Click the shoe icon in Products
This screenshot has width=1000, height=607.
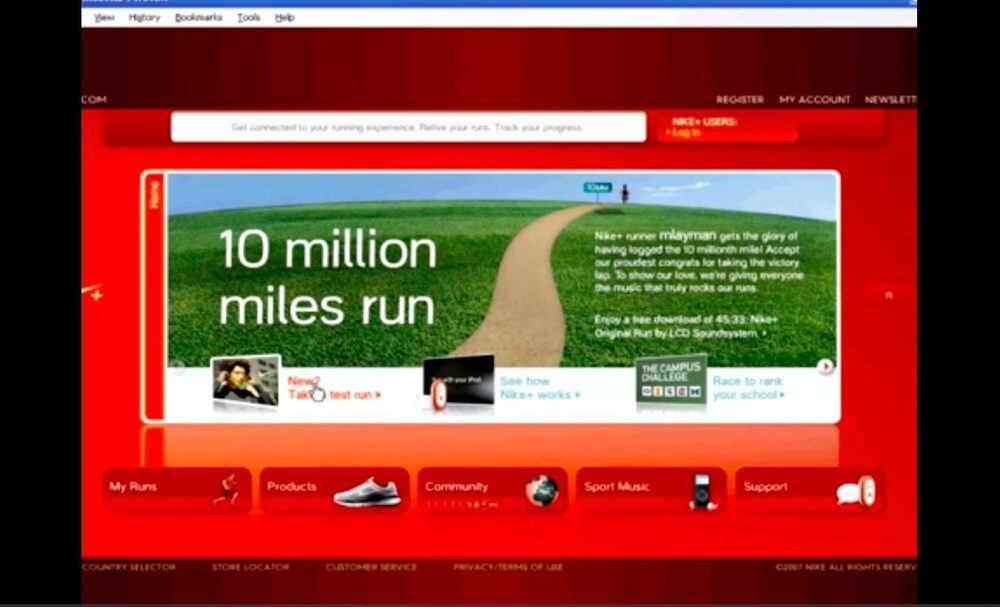click(x=366, y=491)
